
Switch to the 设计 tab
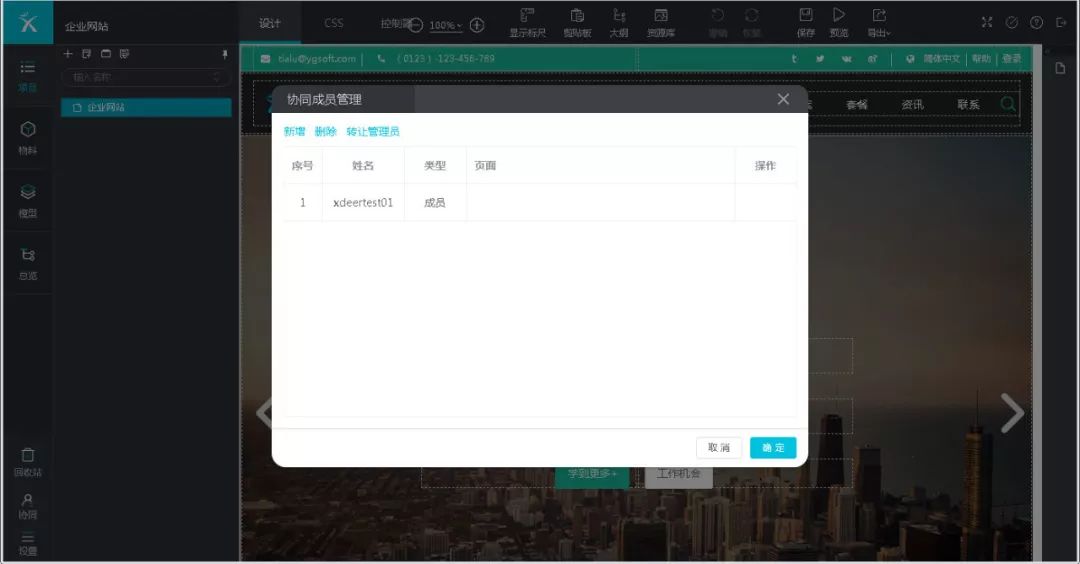pyautogui.click(x=270, y=23)
